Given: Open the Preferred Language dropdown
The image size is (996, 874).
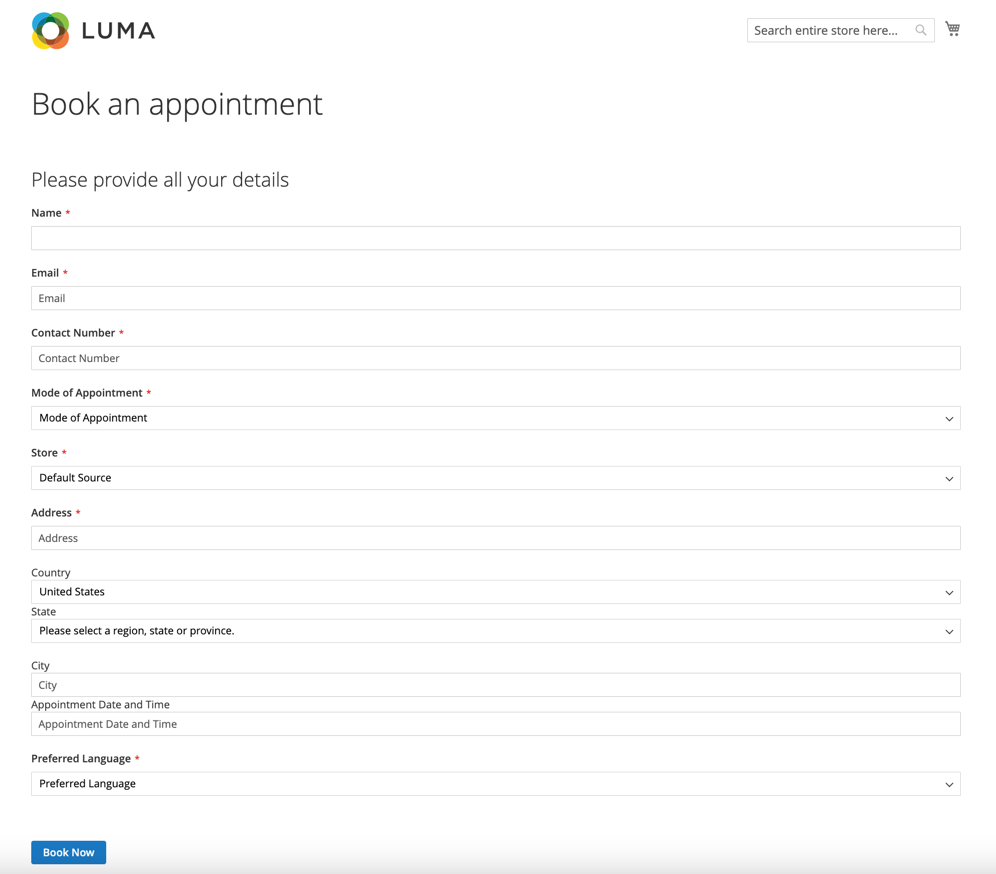Looking at the screenshot, I should pyautogui.click(x=495, y=784).
